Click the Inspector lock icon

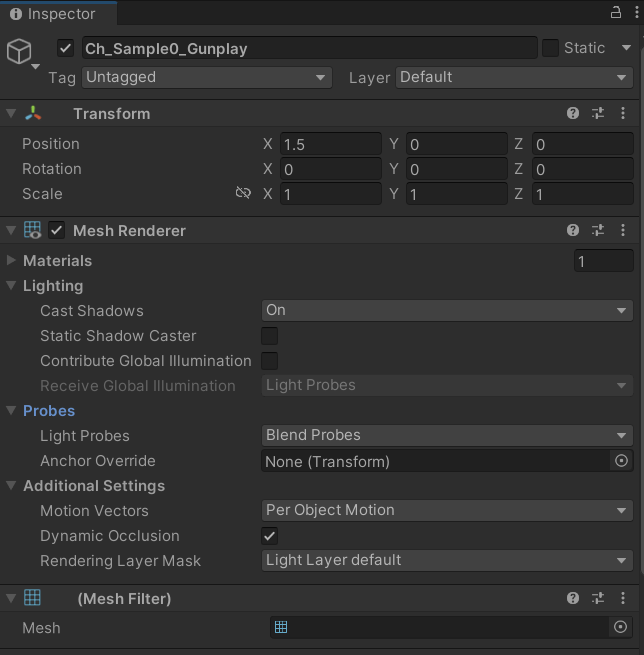[616, 13]
